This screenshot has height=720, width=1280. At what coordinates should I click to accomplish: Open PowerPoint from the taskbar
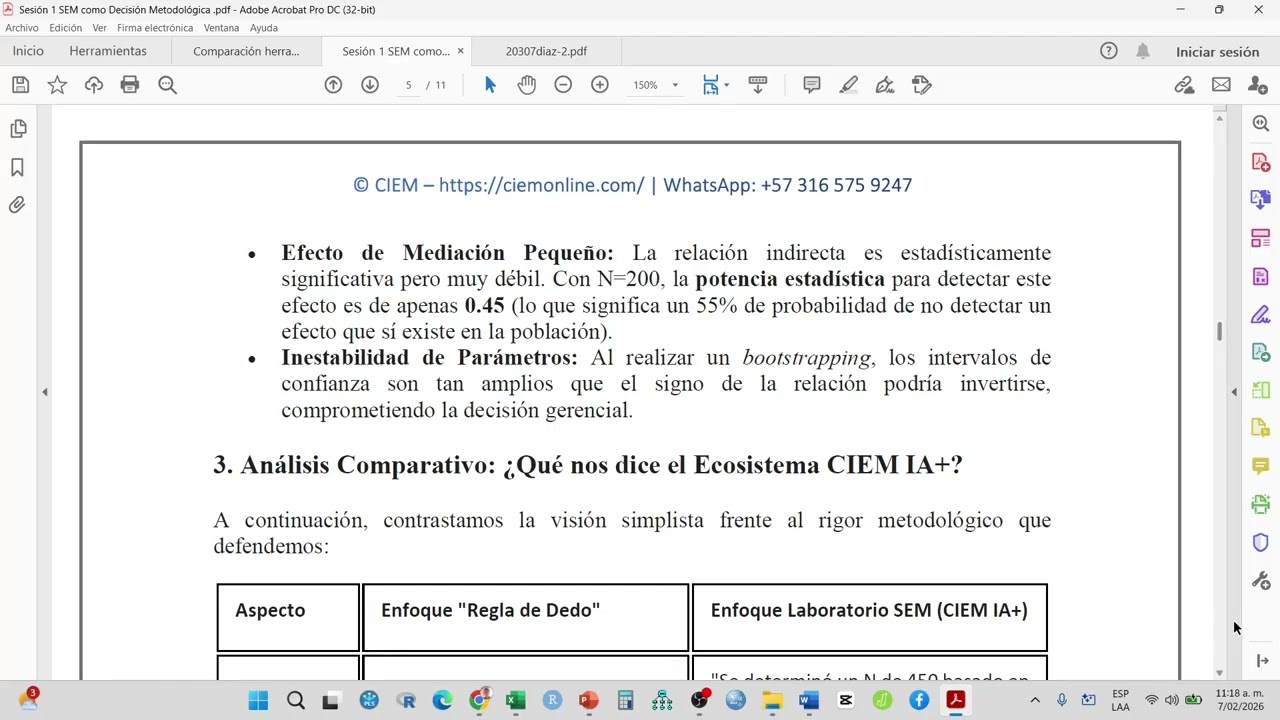pyautogui.click(x=589, y=700)
